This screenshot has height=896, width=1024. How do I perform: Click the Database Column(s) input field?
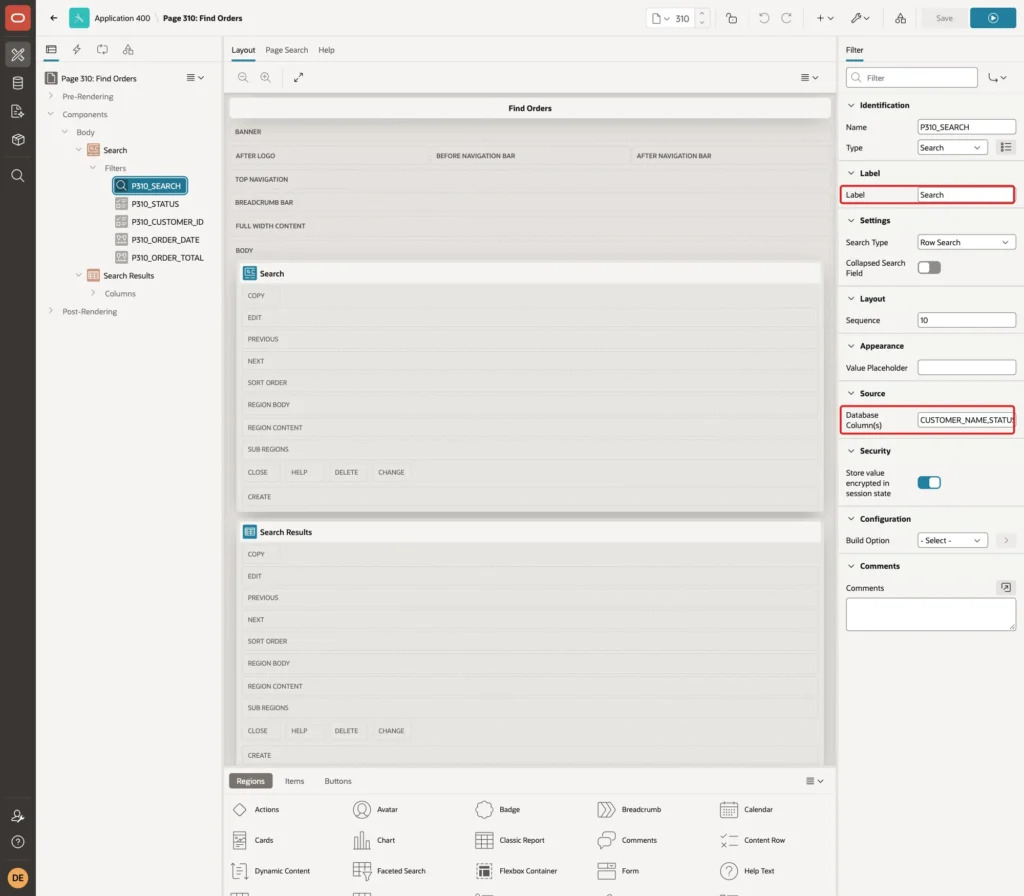click(x=967, y=420)
